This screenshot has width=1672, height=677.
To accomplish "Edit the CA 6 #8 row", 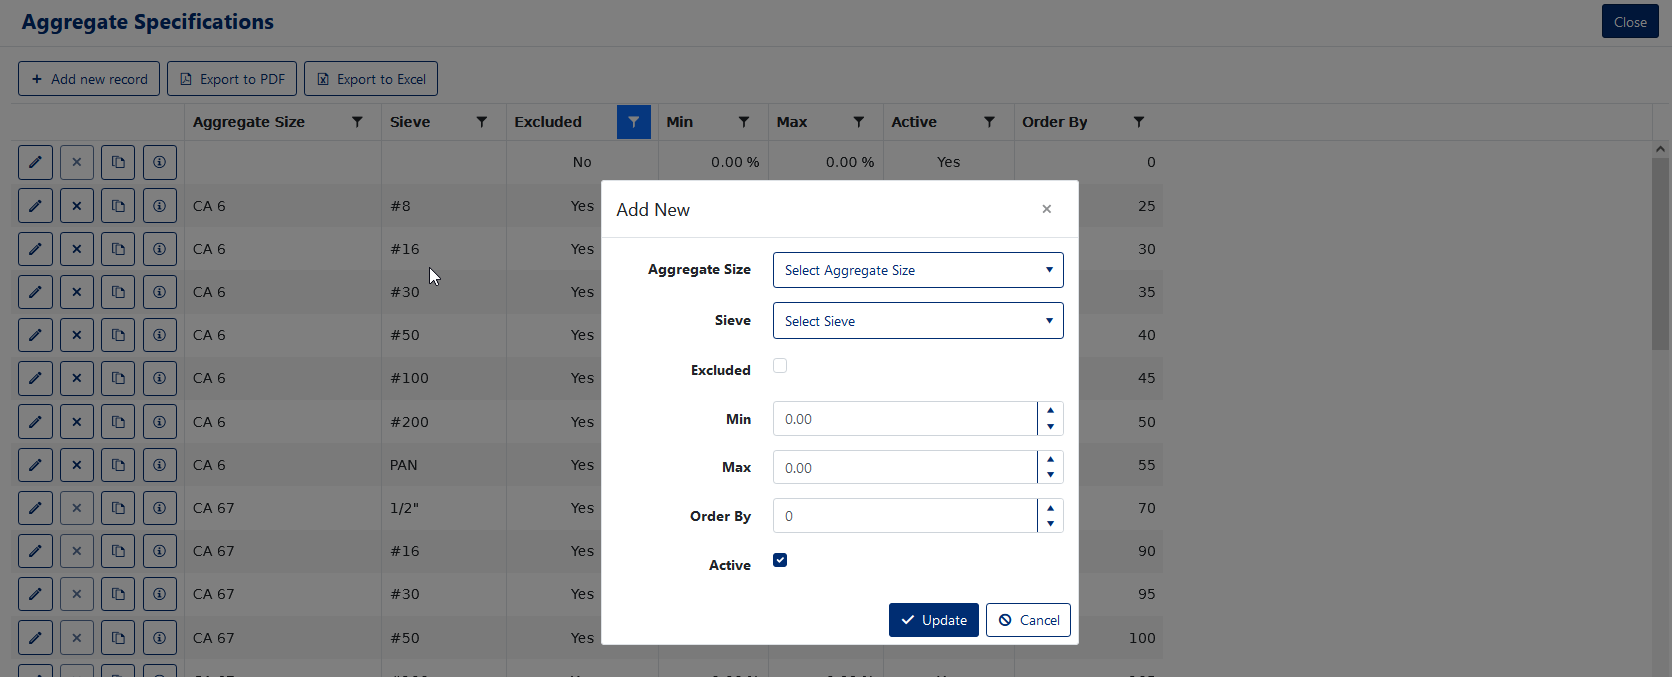I will click(x=35, y=206).
